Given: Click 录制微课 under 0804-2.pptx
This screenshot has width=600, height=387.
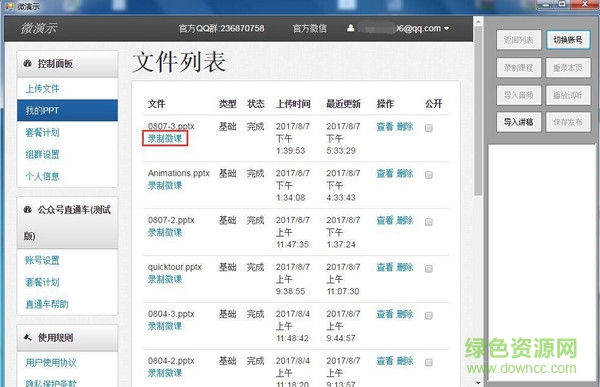Looking at the screenshot, I should coord(165,373).
